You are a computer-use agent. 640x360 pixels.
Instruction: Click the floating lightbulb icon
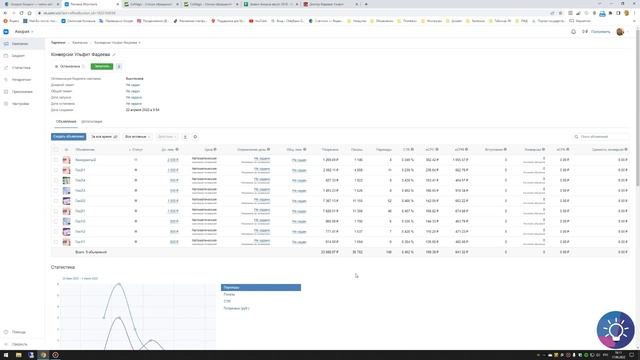click(616, 330)
